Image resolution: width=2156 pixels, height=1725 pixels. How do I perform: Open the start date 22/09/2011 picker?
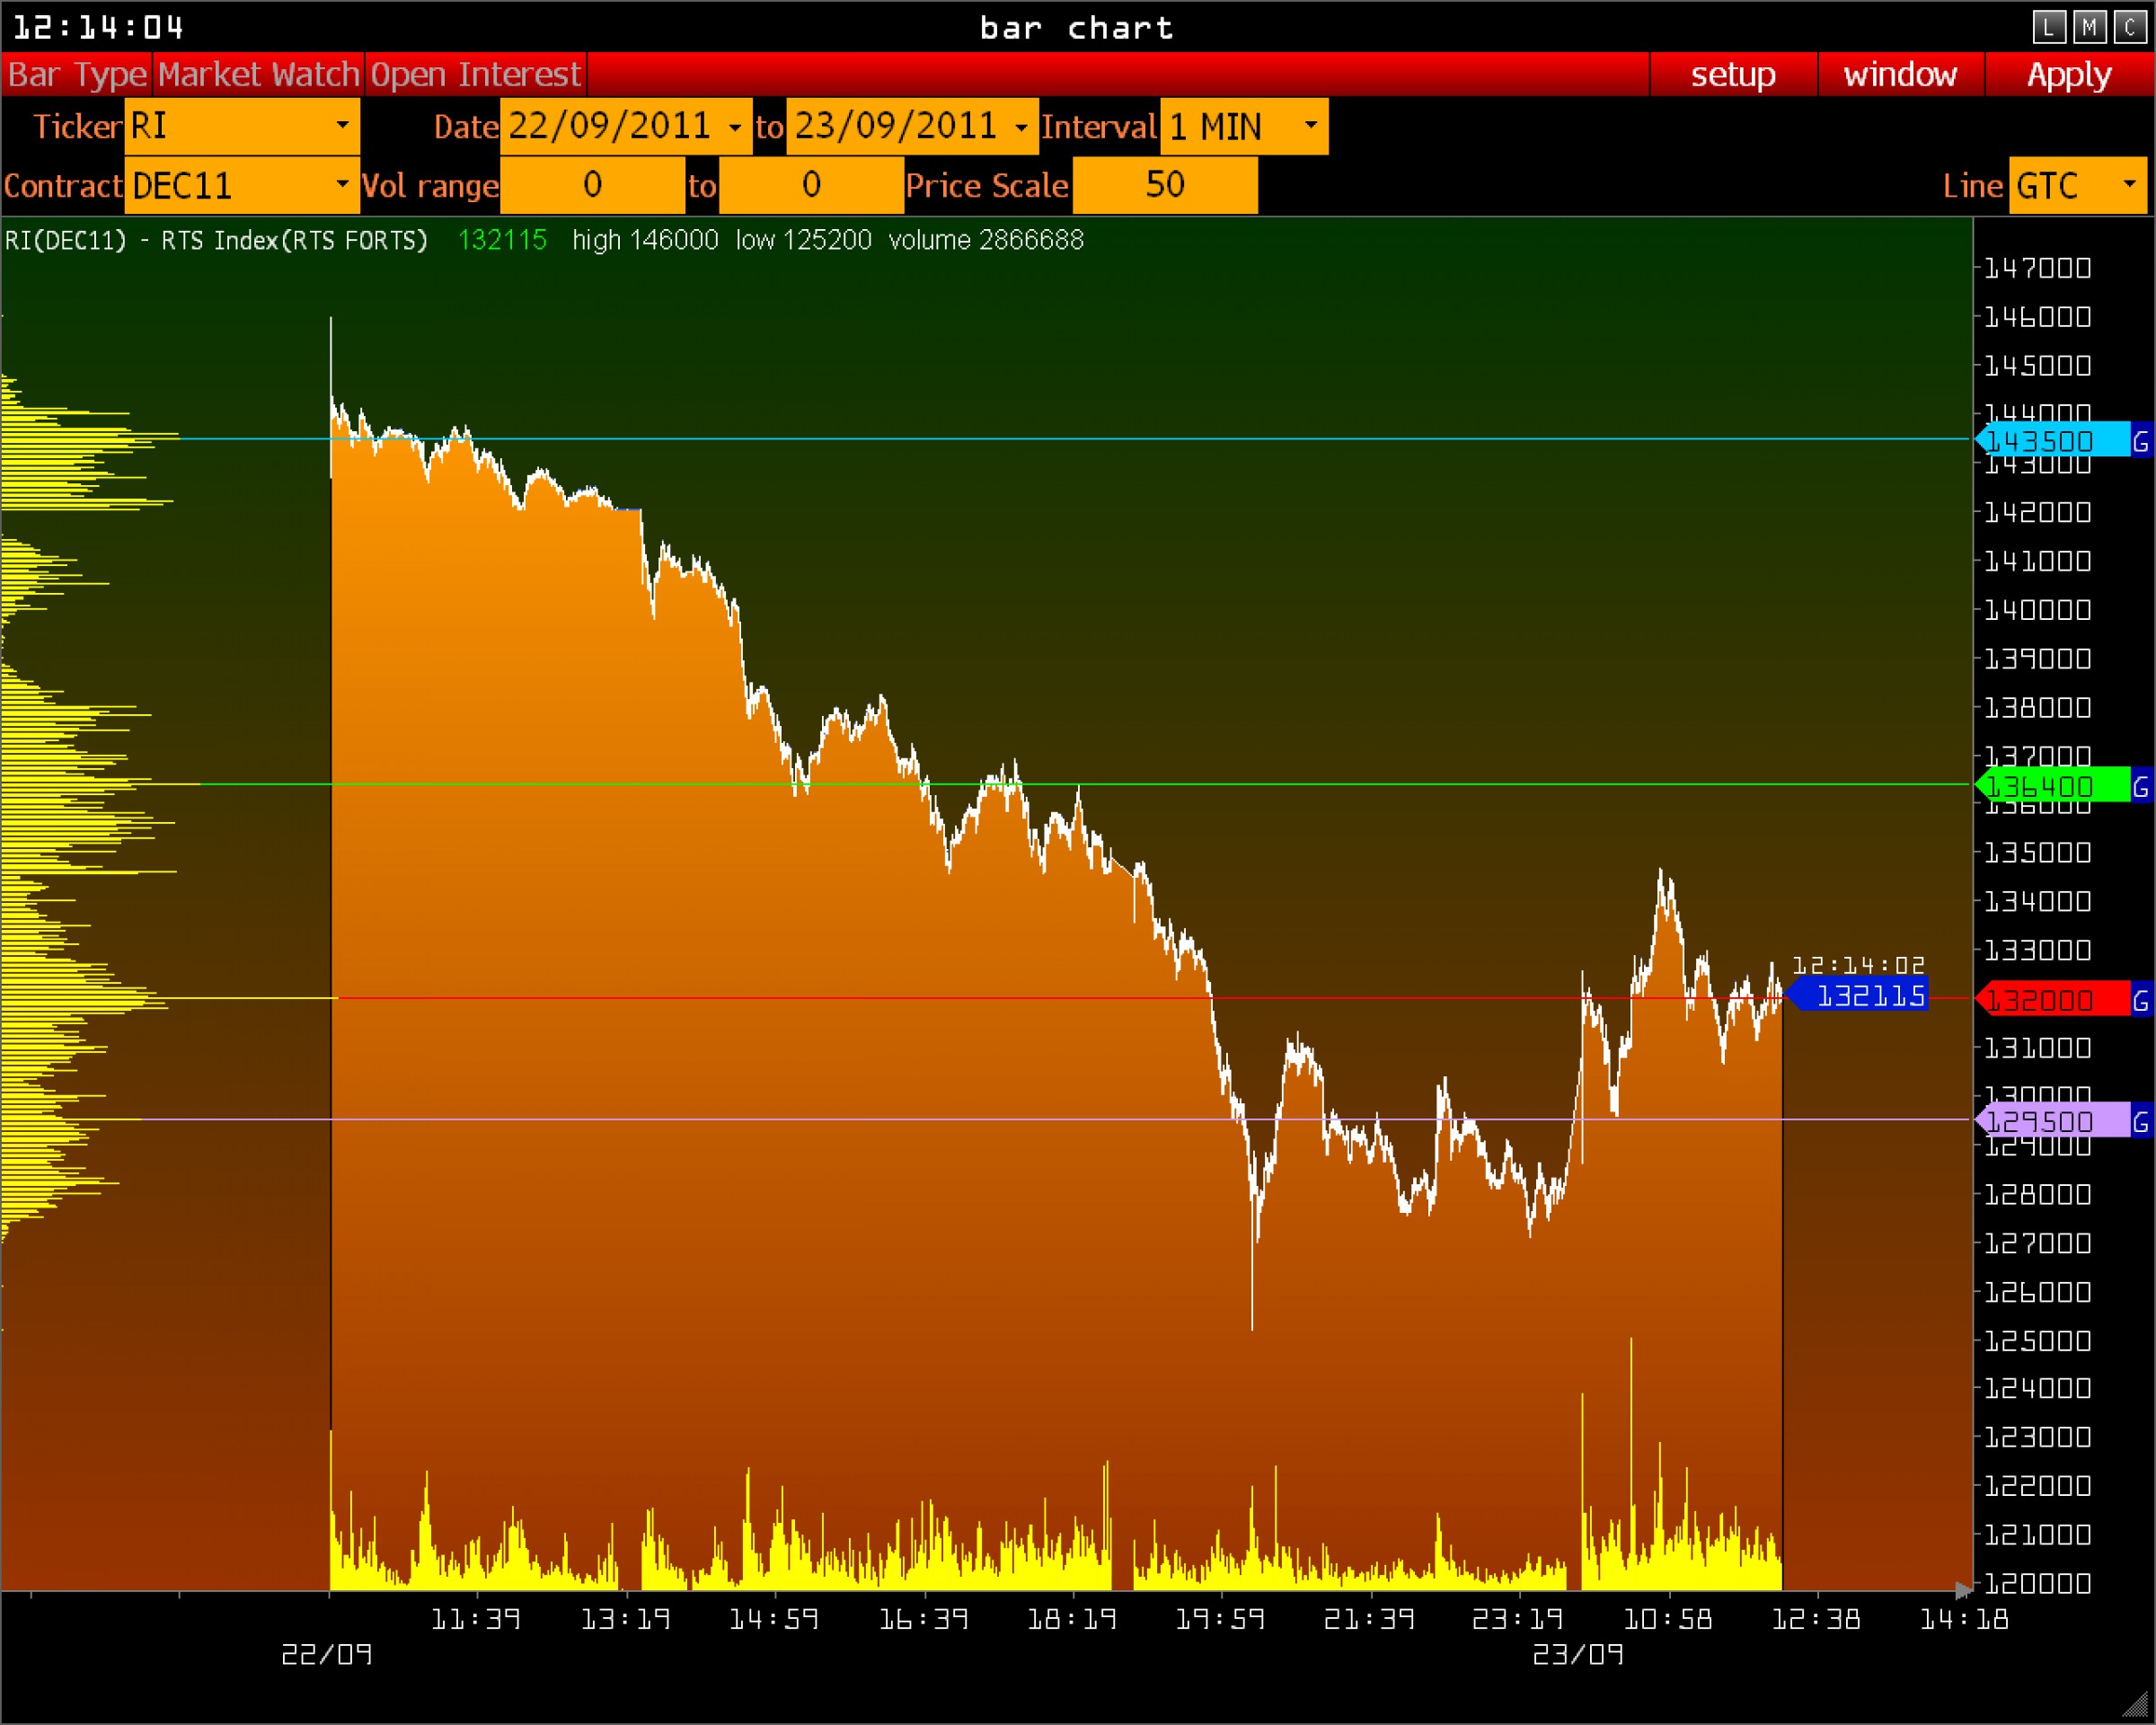coord(735,127)
